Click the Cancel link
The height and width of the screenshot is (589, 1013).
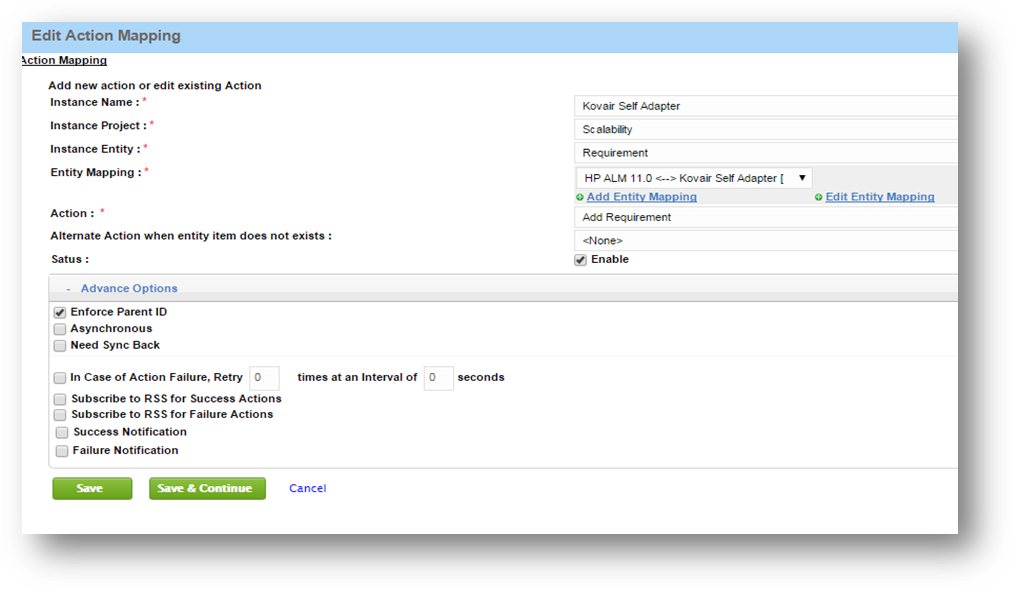(x=307, y=488)
